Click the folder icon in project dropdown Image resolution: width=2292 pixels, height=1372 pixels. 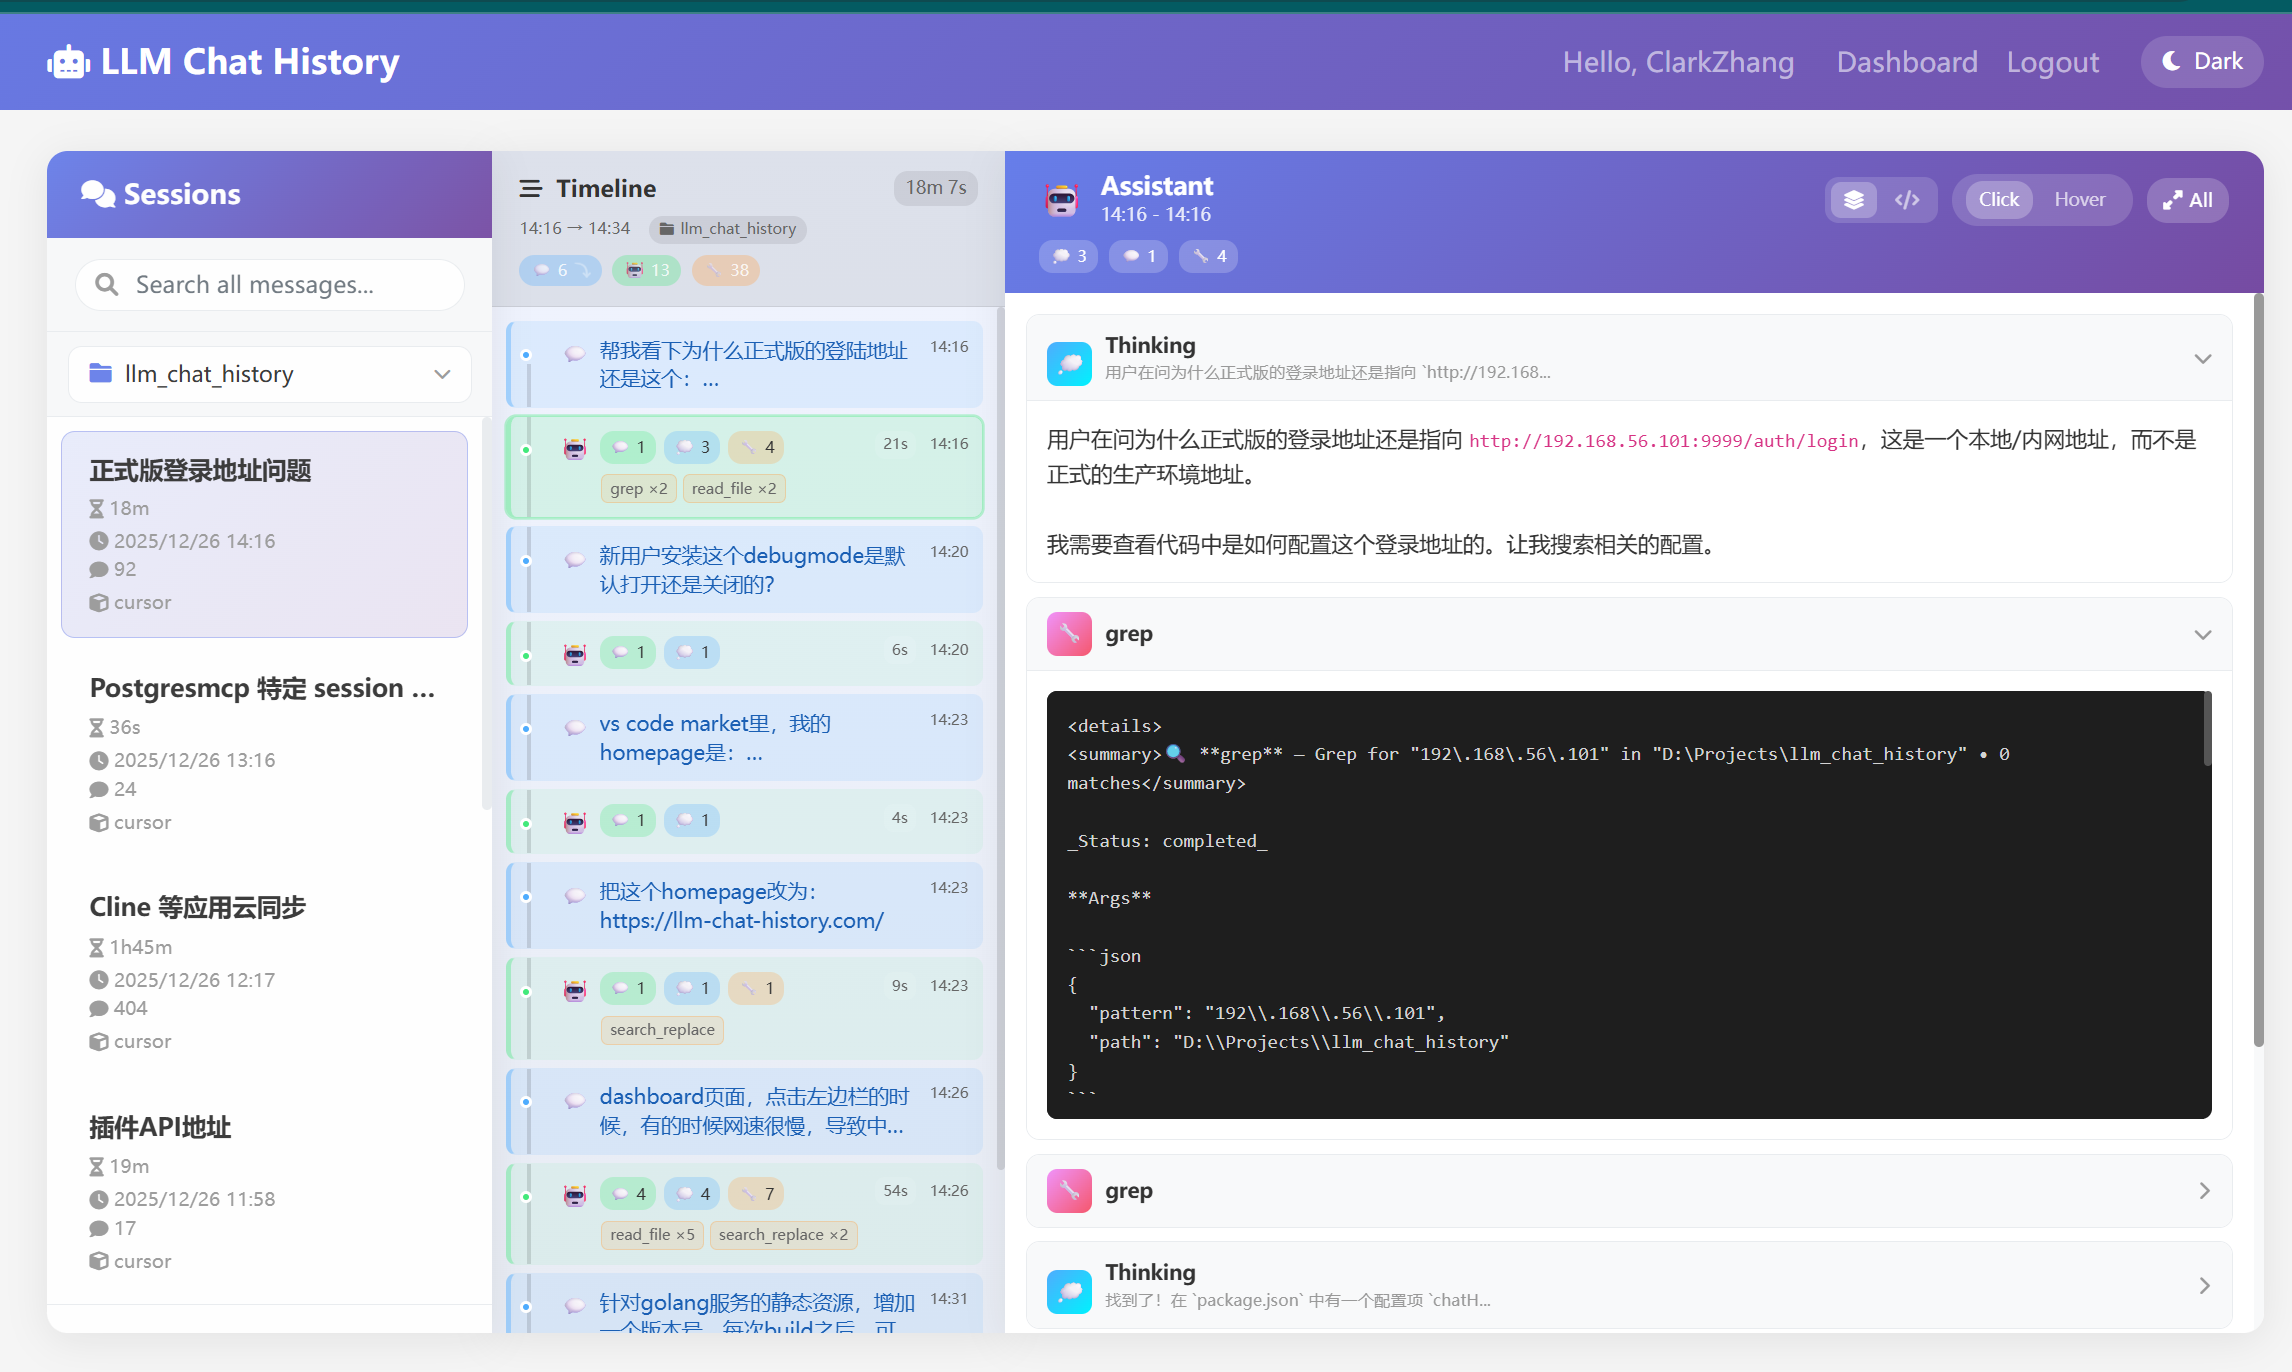(x=101, y=373)
